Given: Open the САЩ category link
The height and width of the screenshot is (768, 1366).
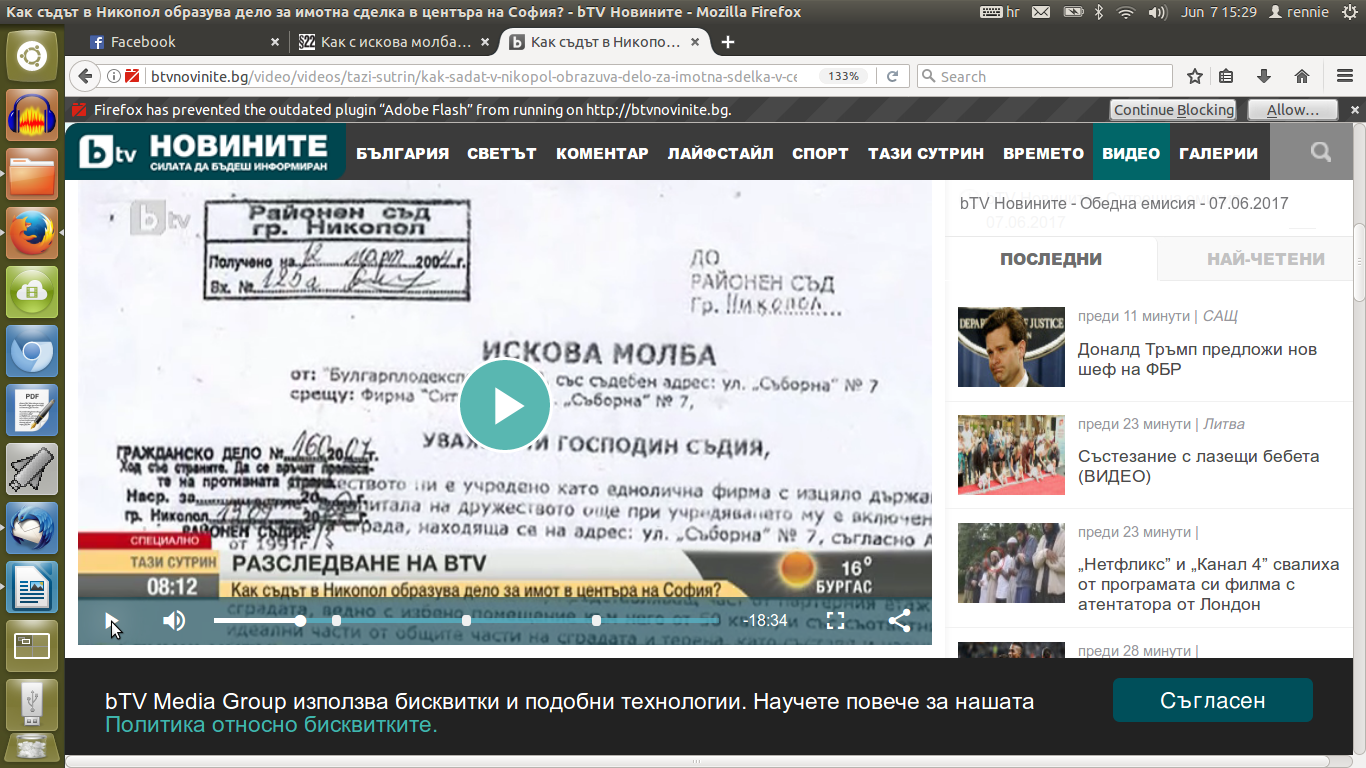Looking at the screenshot, I should pyautogui.click(x=1220, y=316).
